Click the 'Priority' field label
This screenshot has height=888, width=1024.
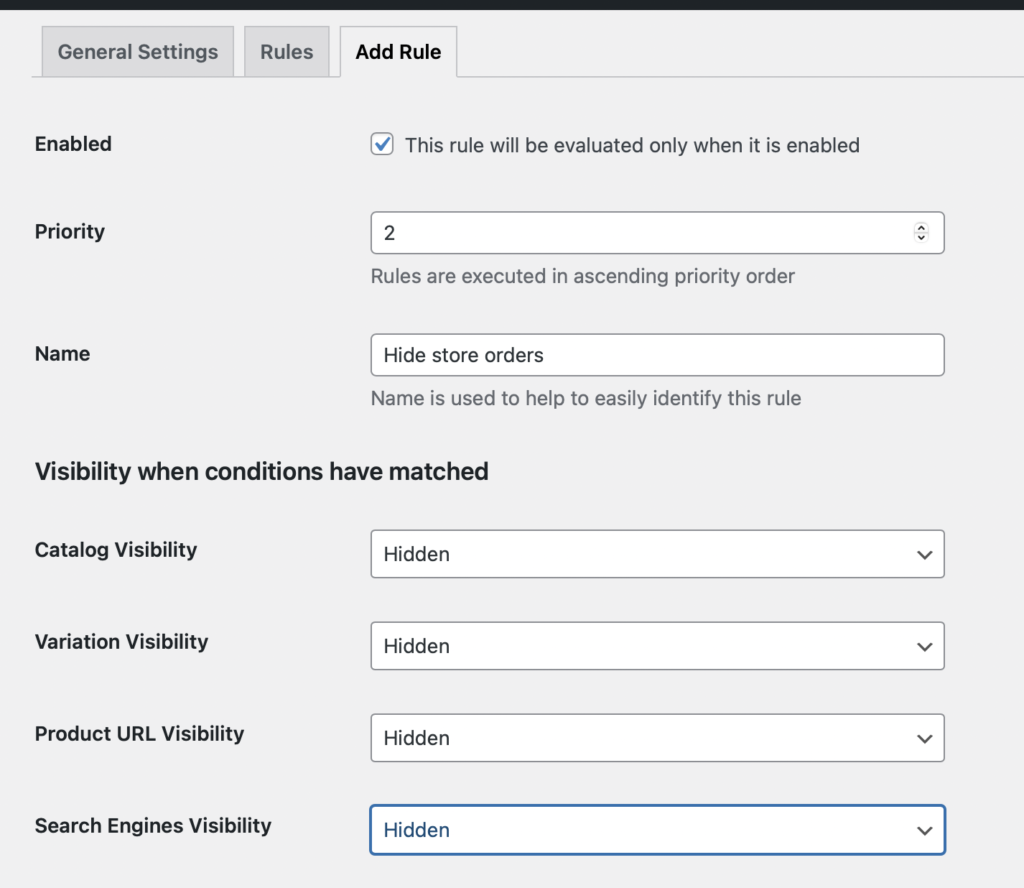tap(70, 231)
